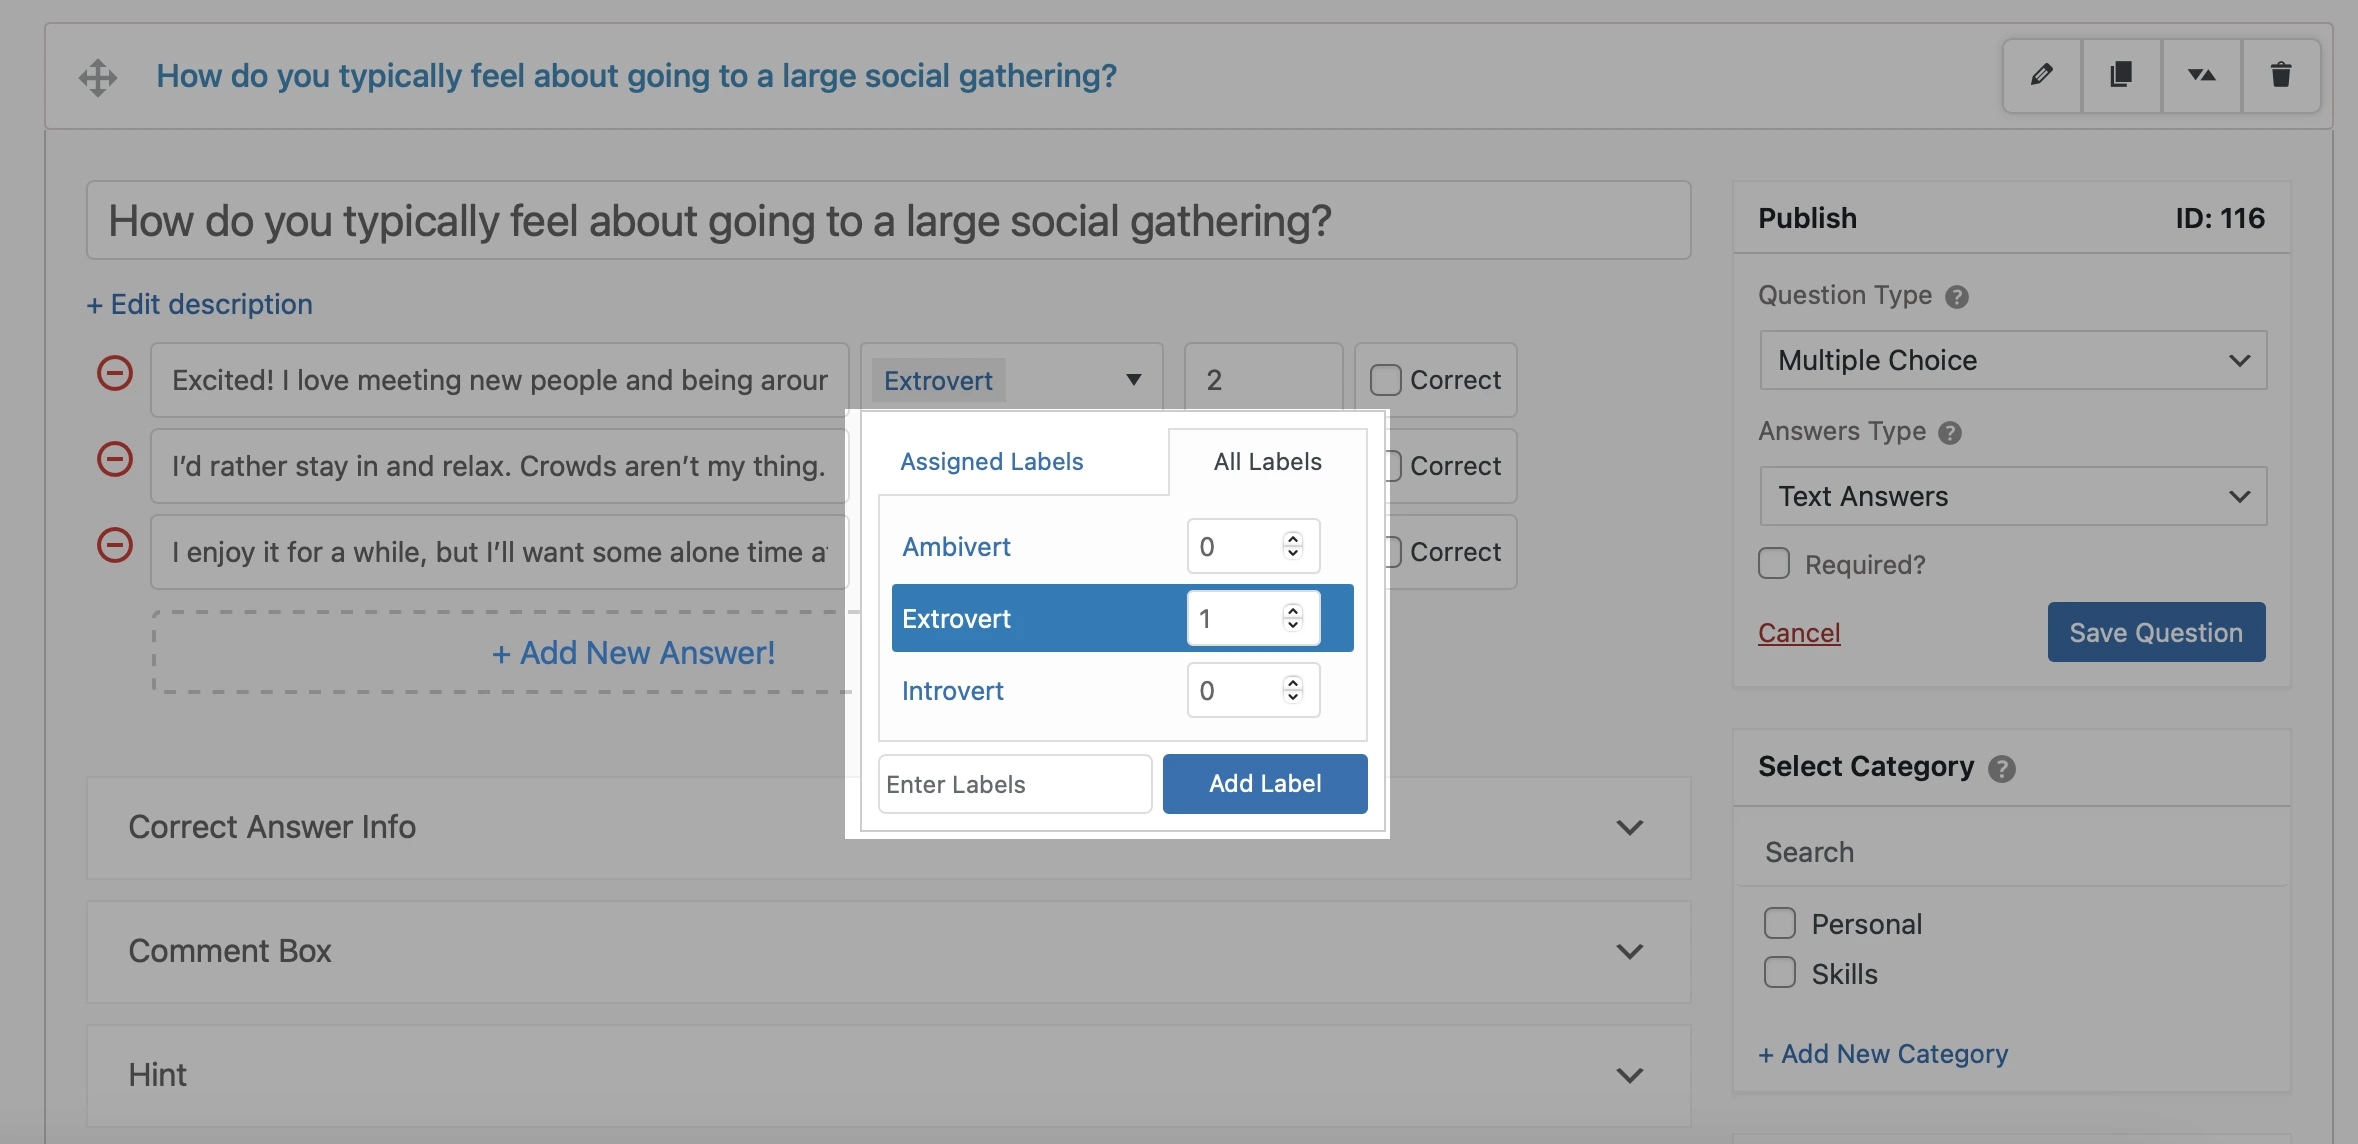Screen dimensions: 2358x1144
Task: Switch to the All Labels tab
Action: [x=1267, y=461]
